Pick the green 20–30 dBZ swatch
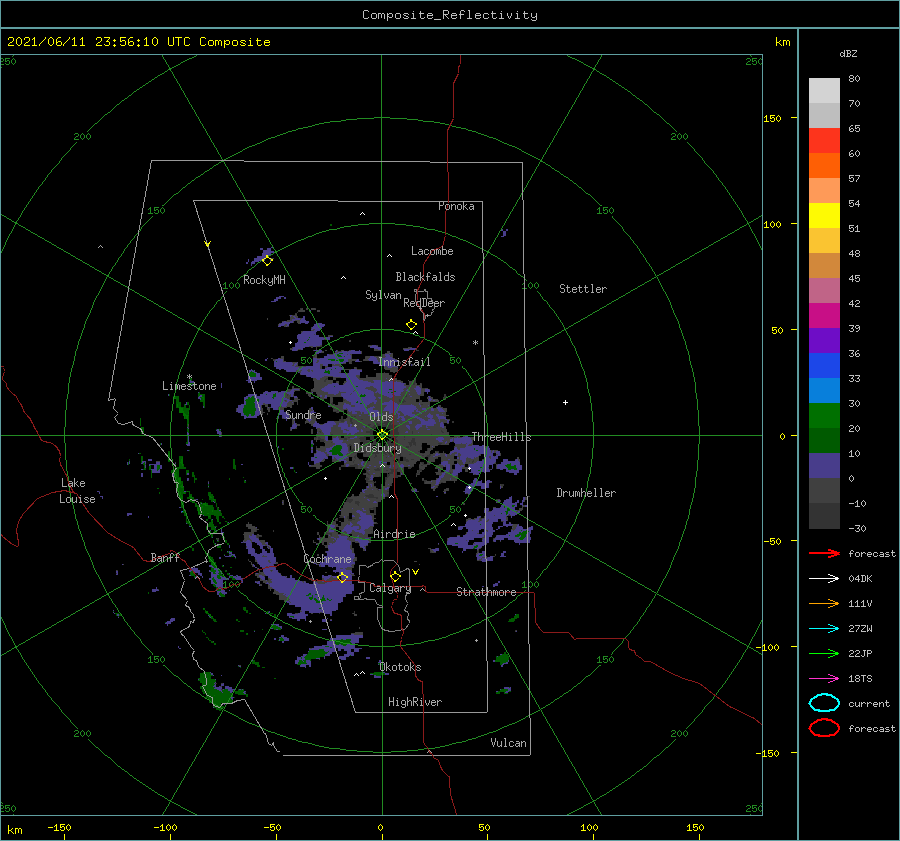 pyautogui.click(x=824, y=415)
